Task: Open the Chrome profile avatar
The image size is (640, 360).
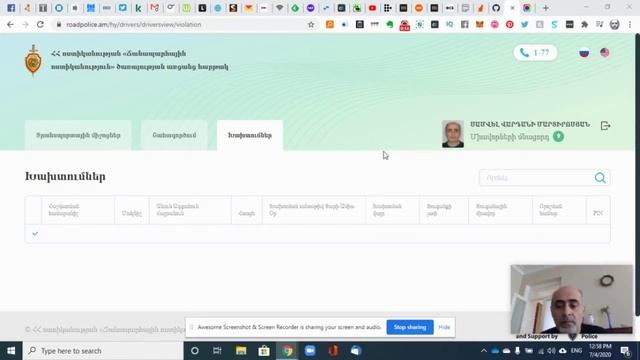Action: point(614,24)
